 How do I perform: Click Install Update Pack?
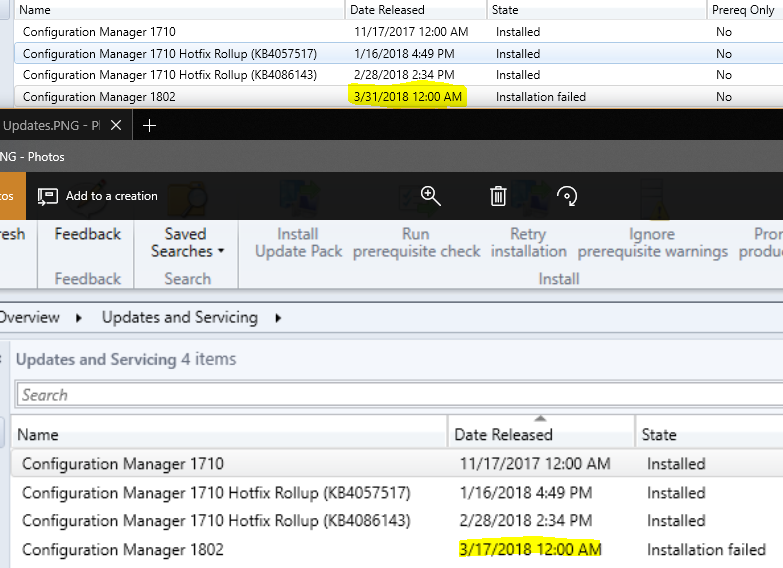pyautogui.click(x=298, y=242)
